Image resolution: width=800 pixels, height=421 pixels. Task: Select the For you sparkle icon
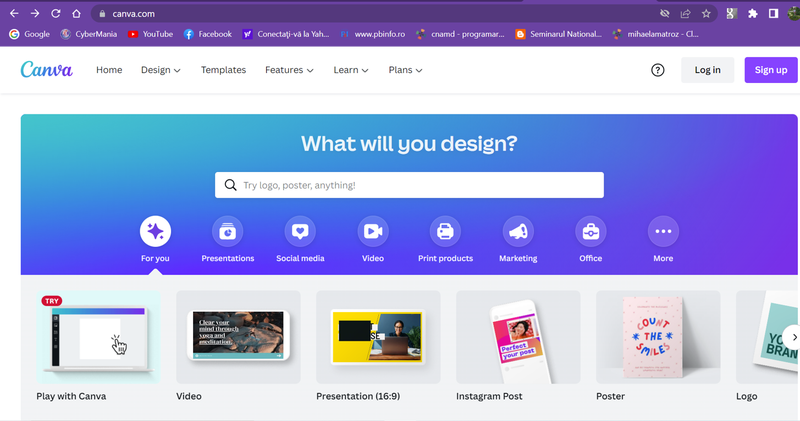(155, 231)
